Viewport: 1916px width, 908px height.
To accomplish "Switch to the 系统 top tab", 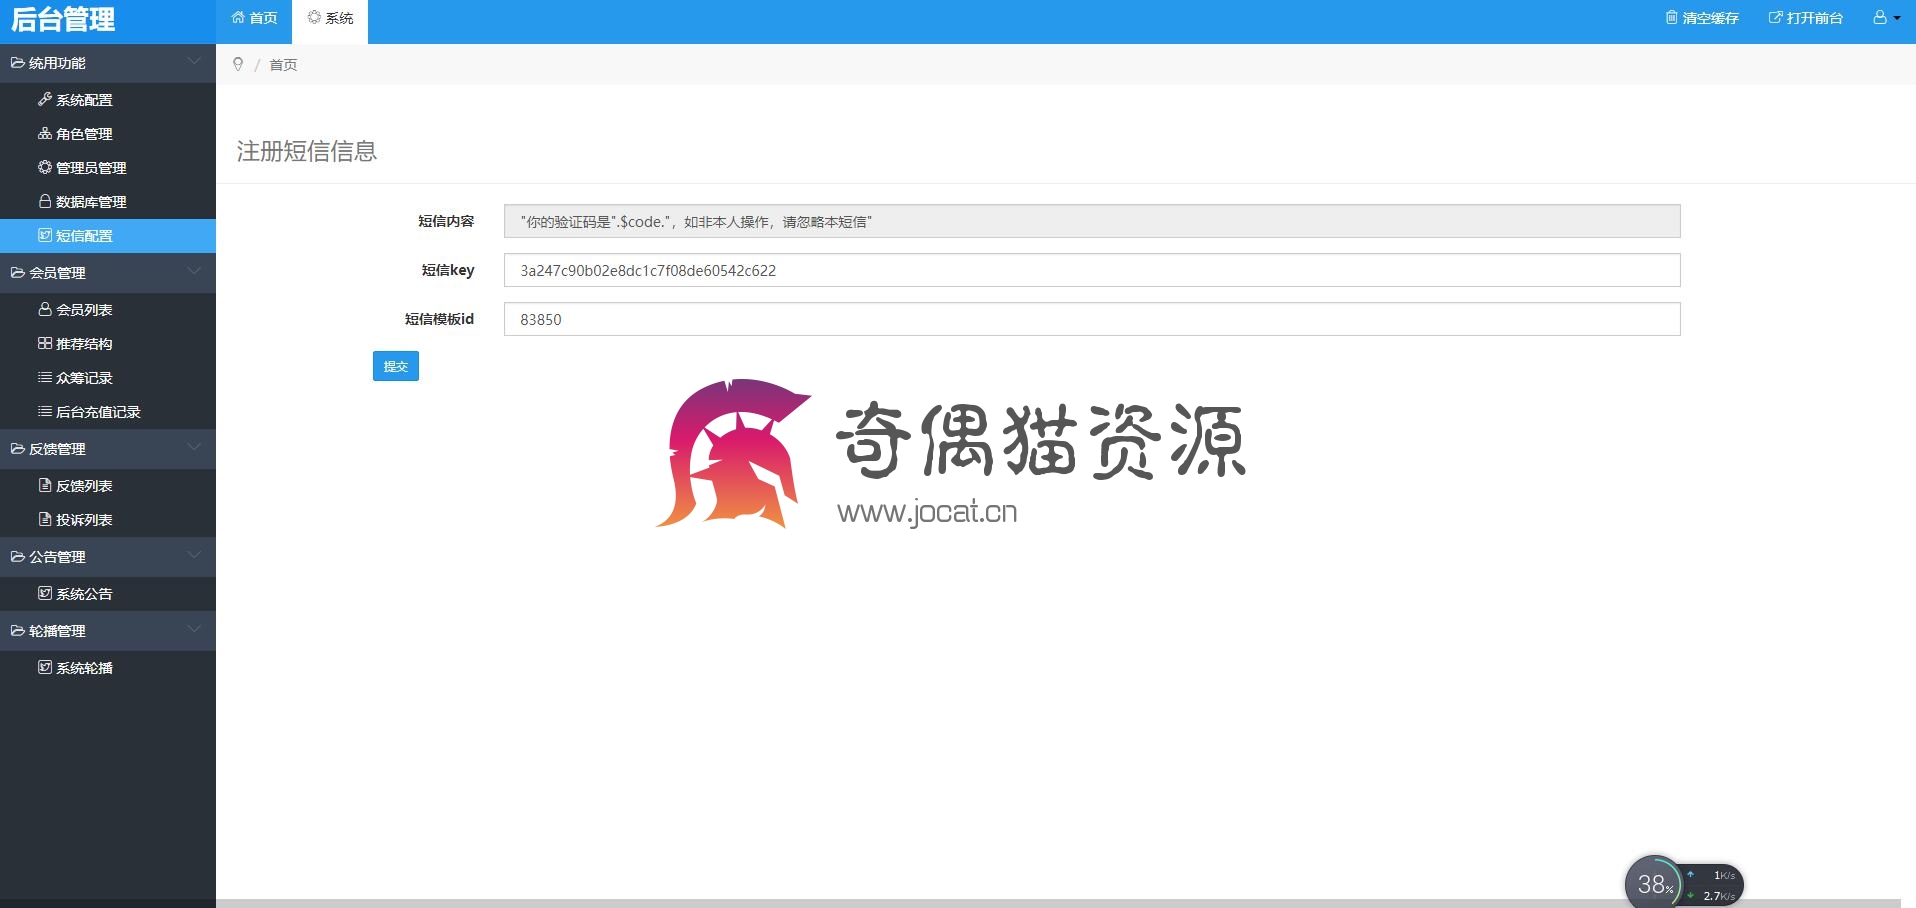I will point(330,21).
